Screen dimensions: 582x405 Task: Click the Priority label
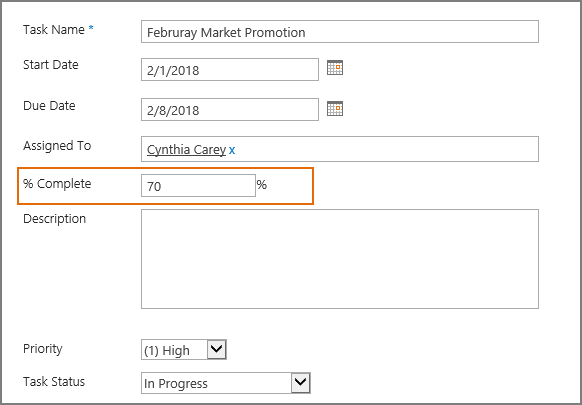coord(43,349)
